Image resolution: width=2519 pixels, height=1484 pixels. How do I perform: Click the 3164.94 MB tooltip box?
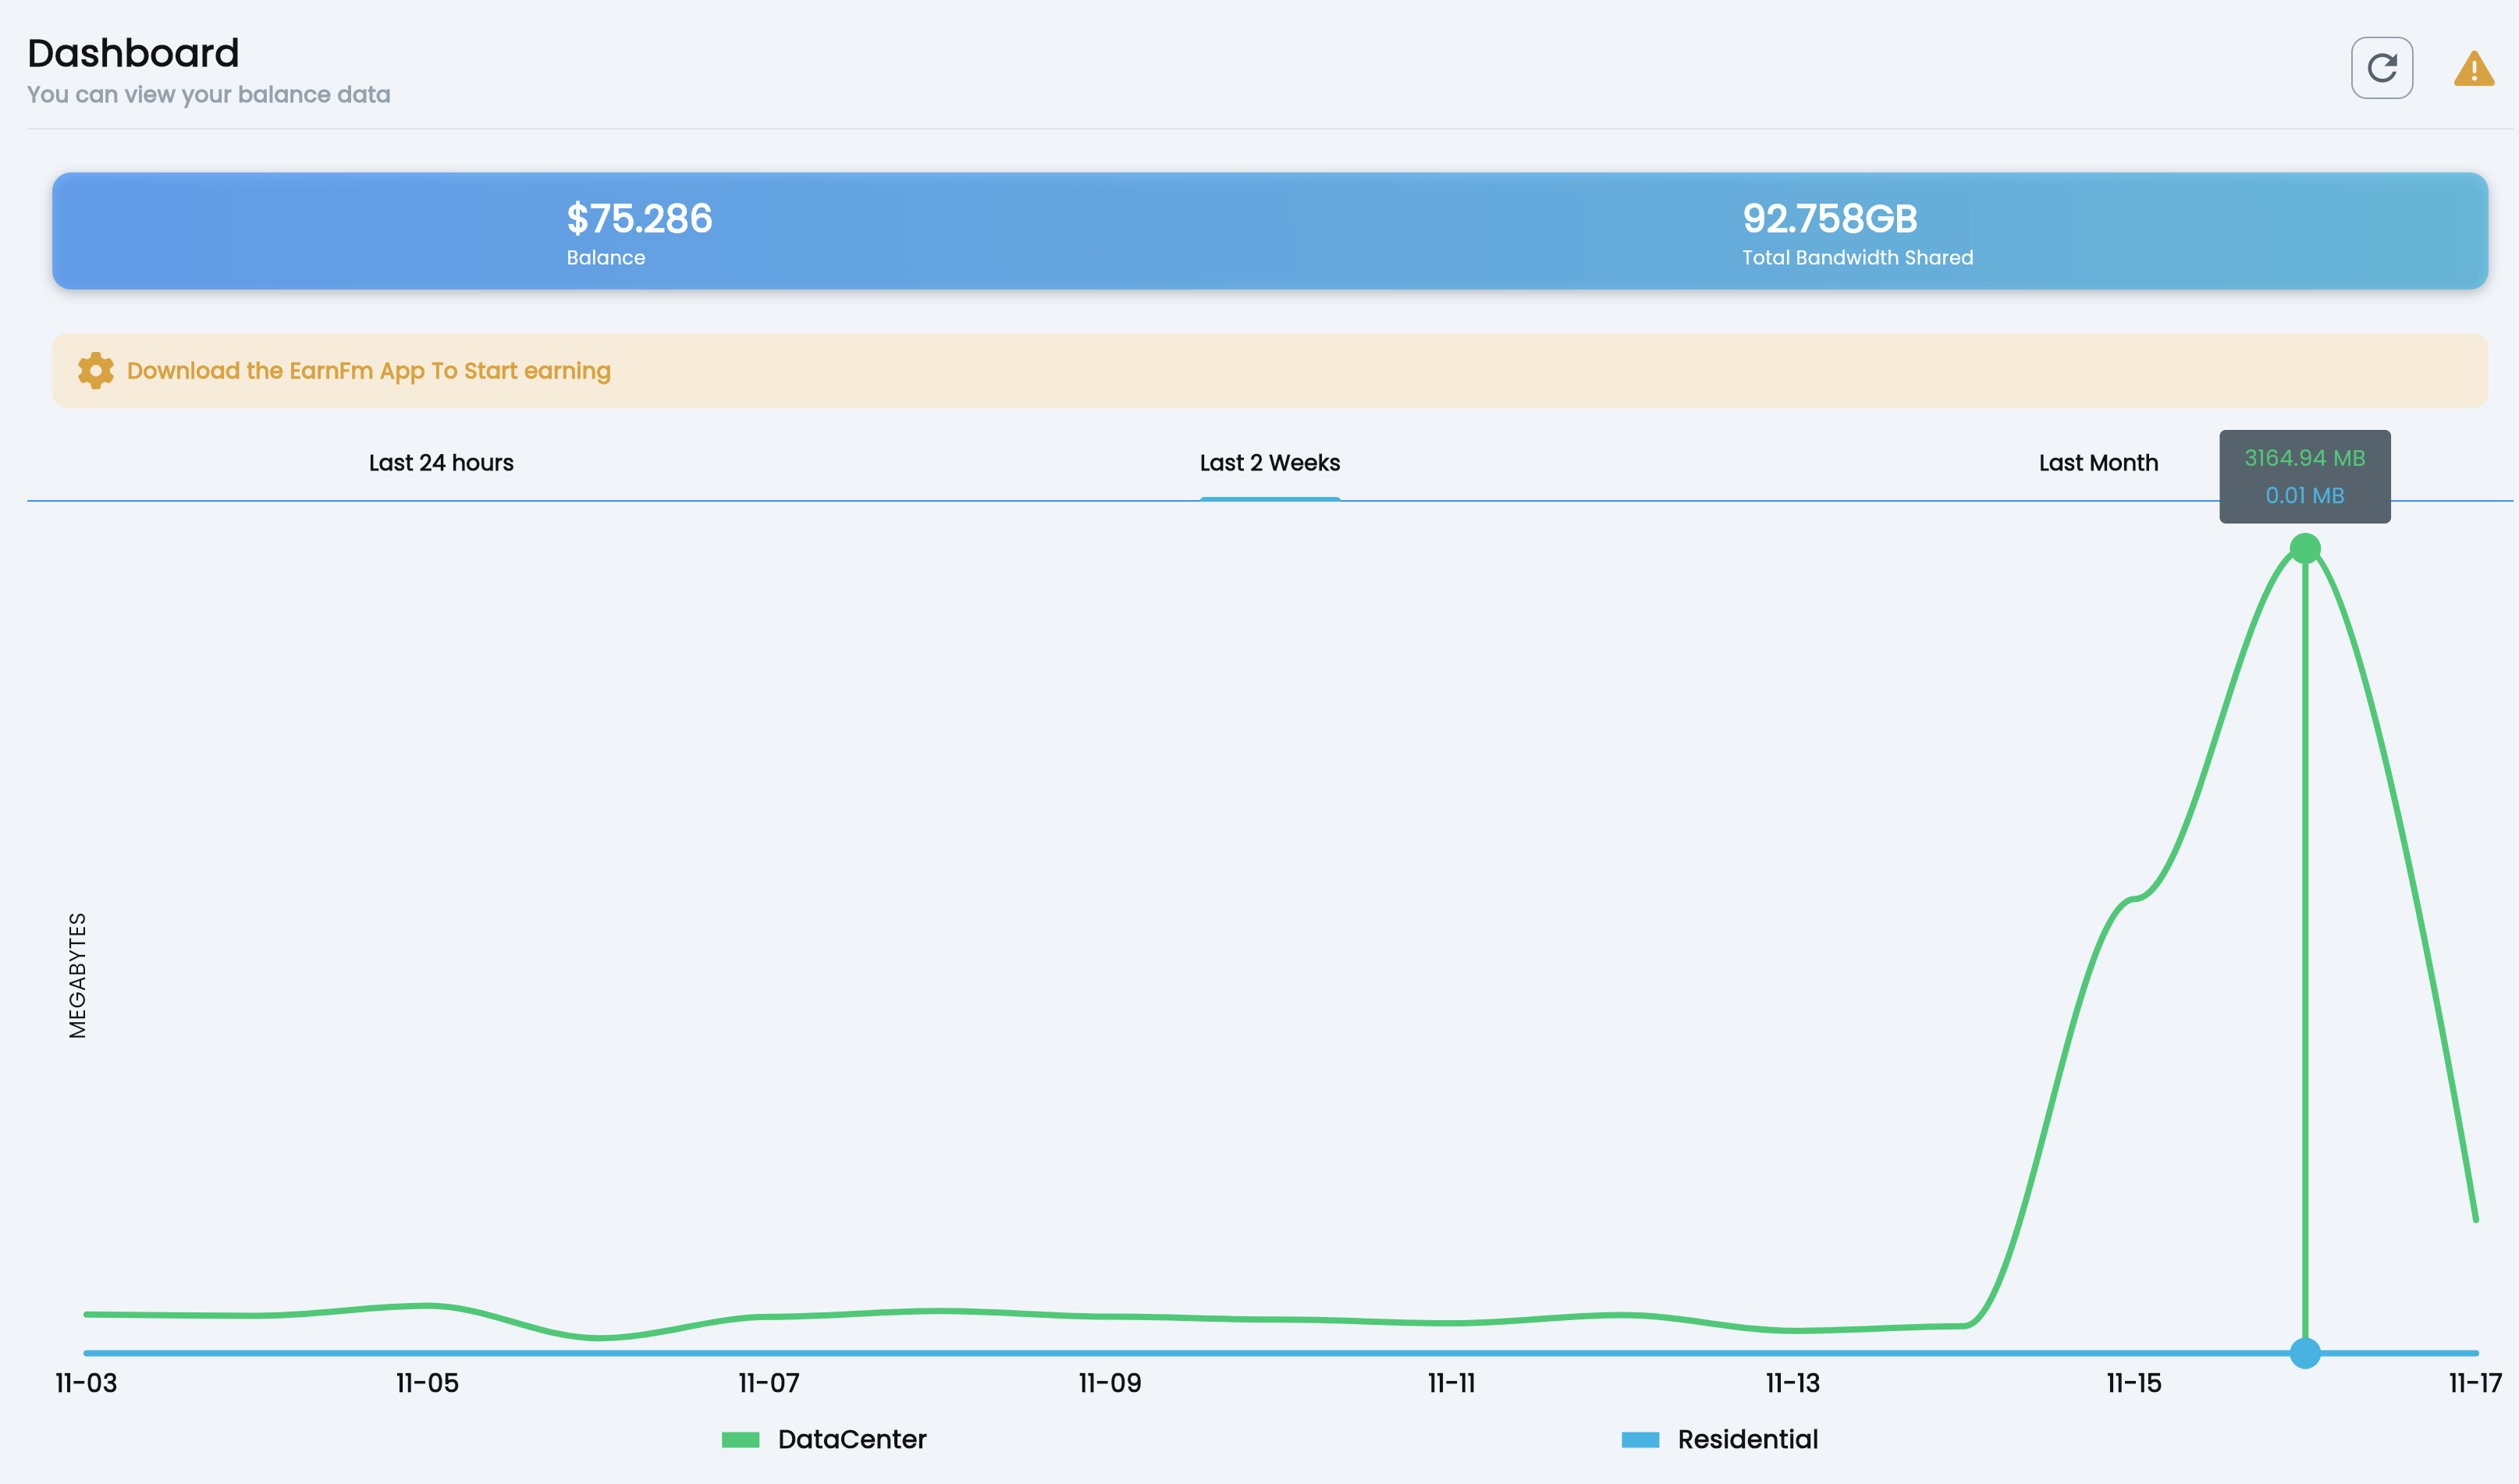pyautogui.click(x=2304, y=476)
